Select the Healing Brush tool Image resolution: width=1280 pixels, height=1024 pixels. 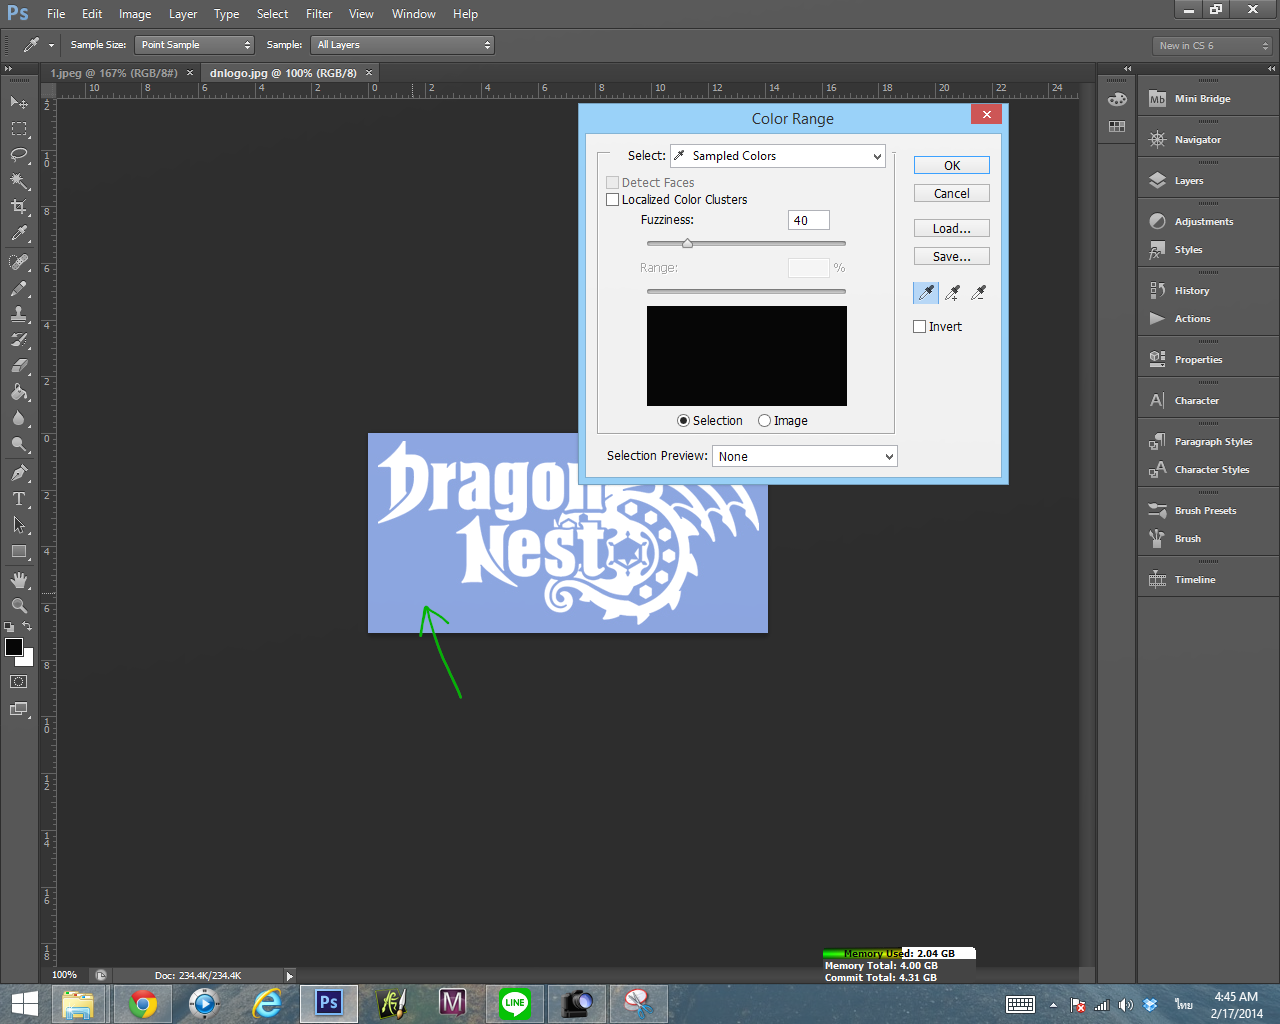point(19,262)
